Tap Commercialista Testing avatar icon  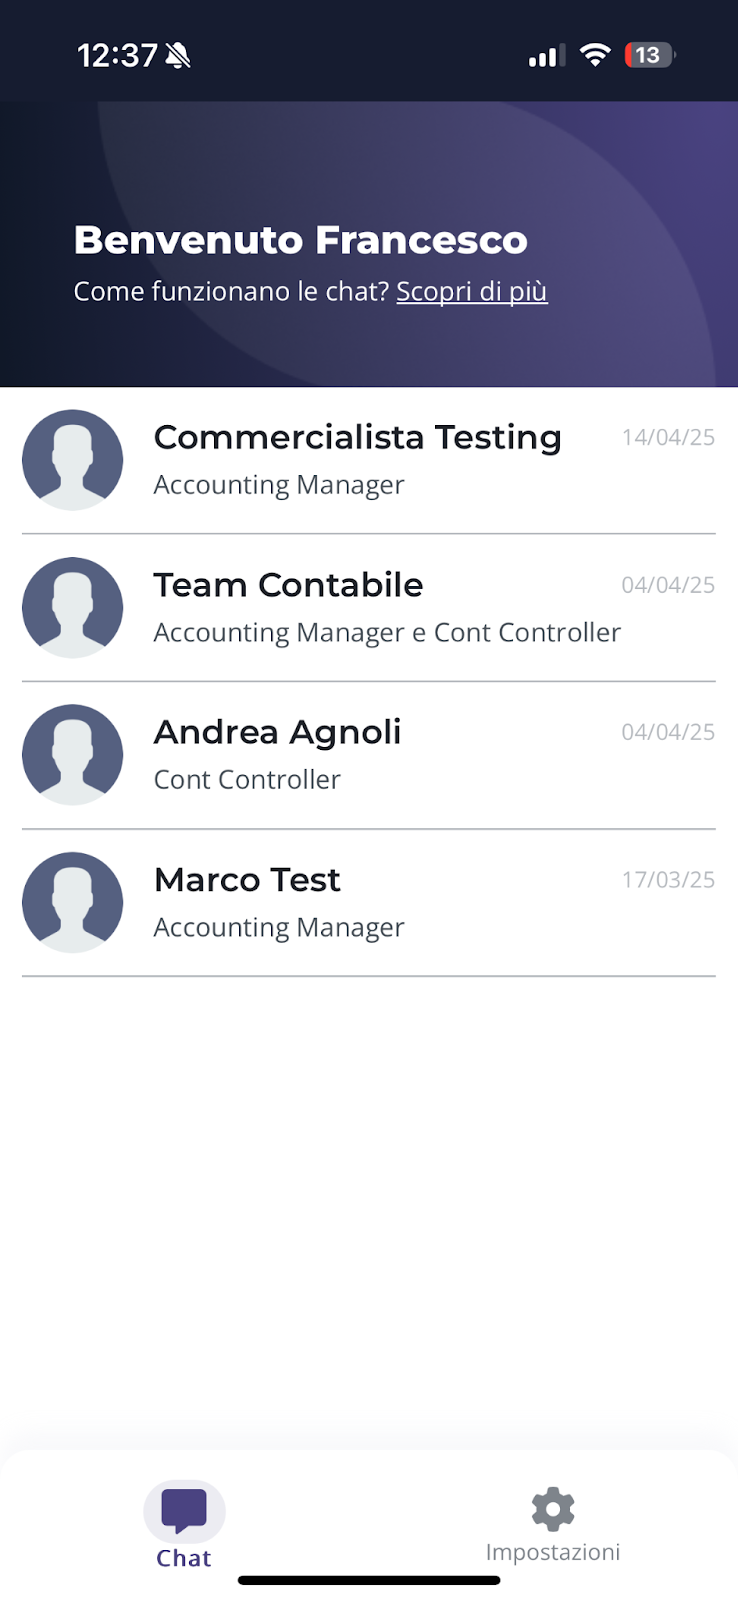pos(73,460)
